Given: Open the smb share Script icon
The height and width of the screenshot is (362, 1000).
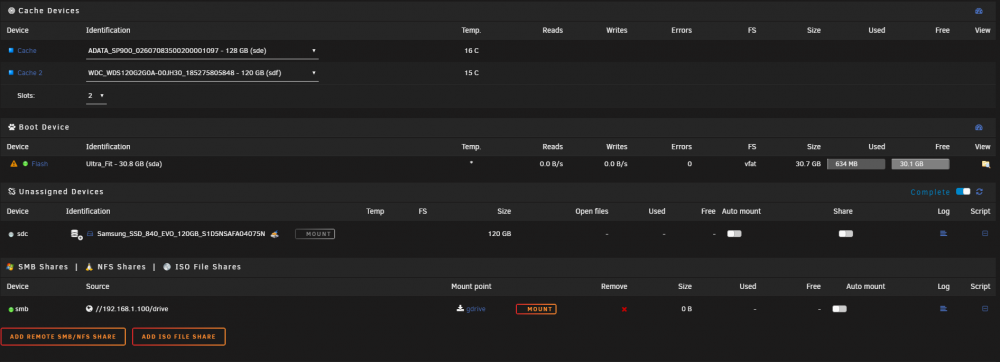Looking at the screenshot, I should coord(985,308).
